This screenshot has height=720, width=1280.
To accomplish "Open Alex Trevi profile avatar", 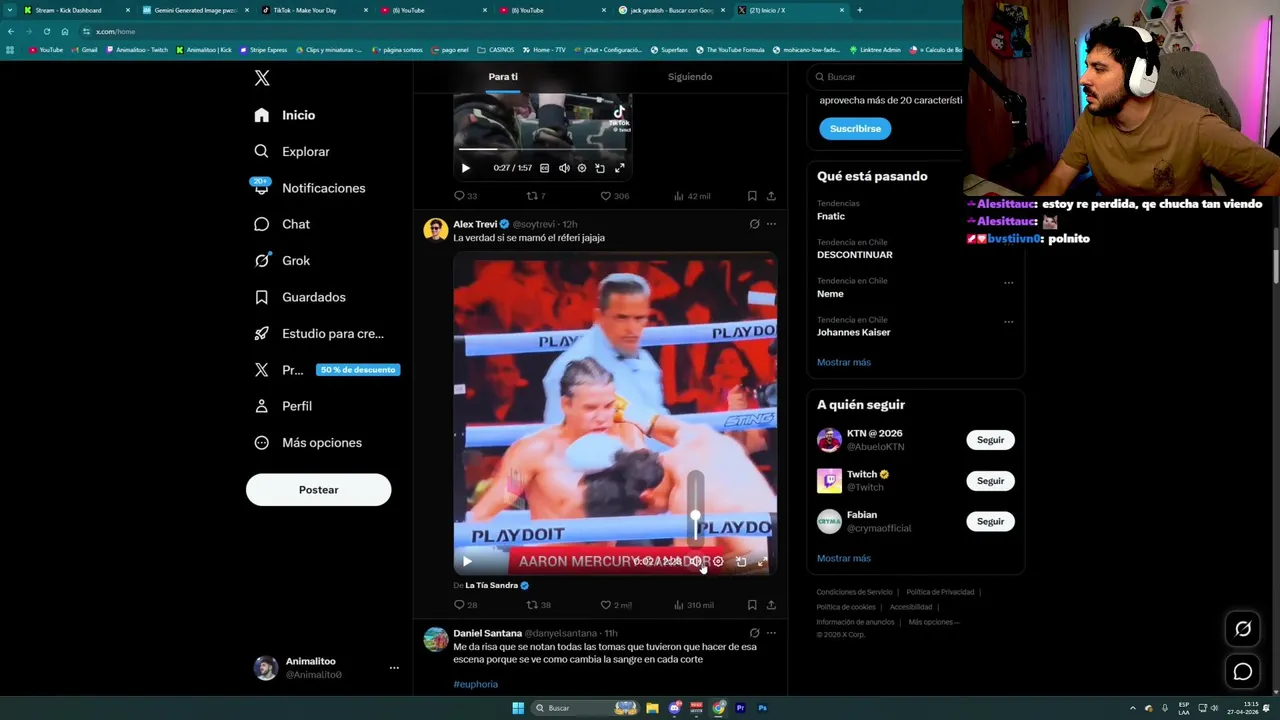I will [435, 230].
